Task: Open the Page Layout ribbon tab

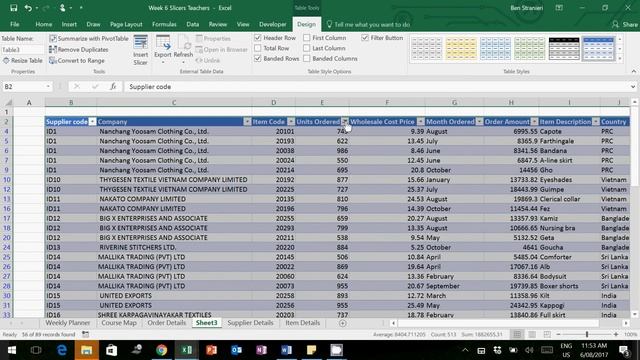Action: coord(126,24)
